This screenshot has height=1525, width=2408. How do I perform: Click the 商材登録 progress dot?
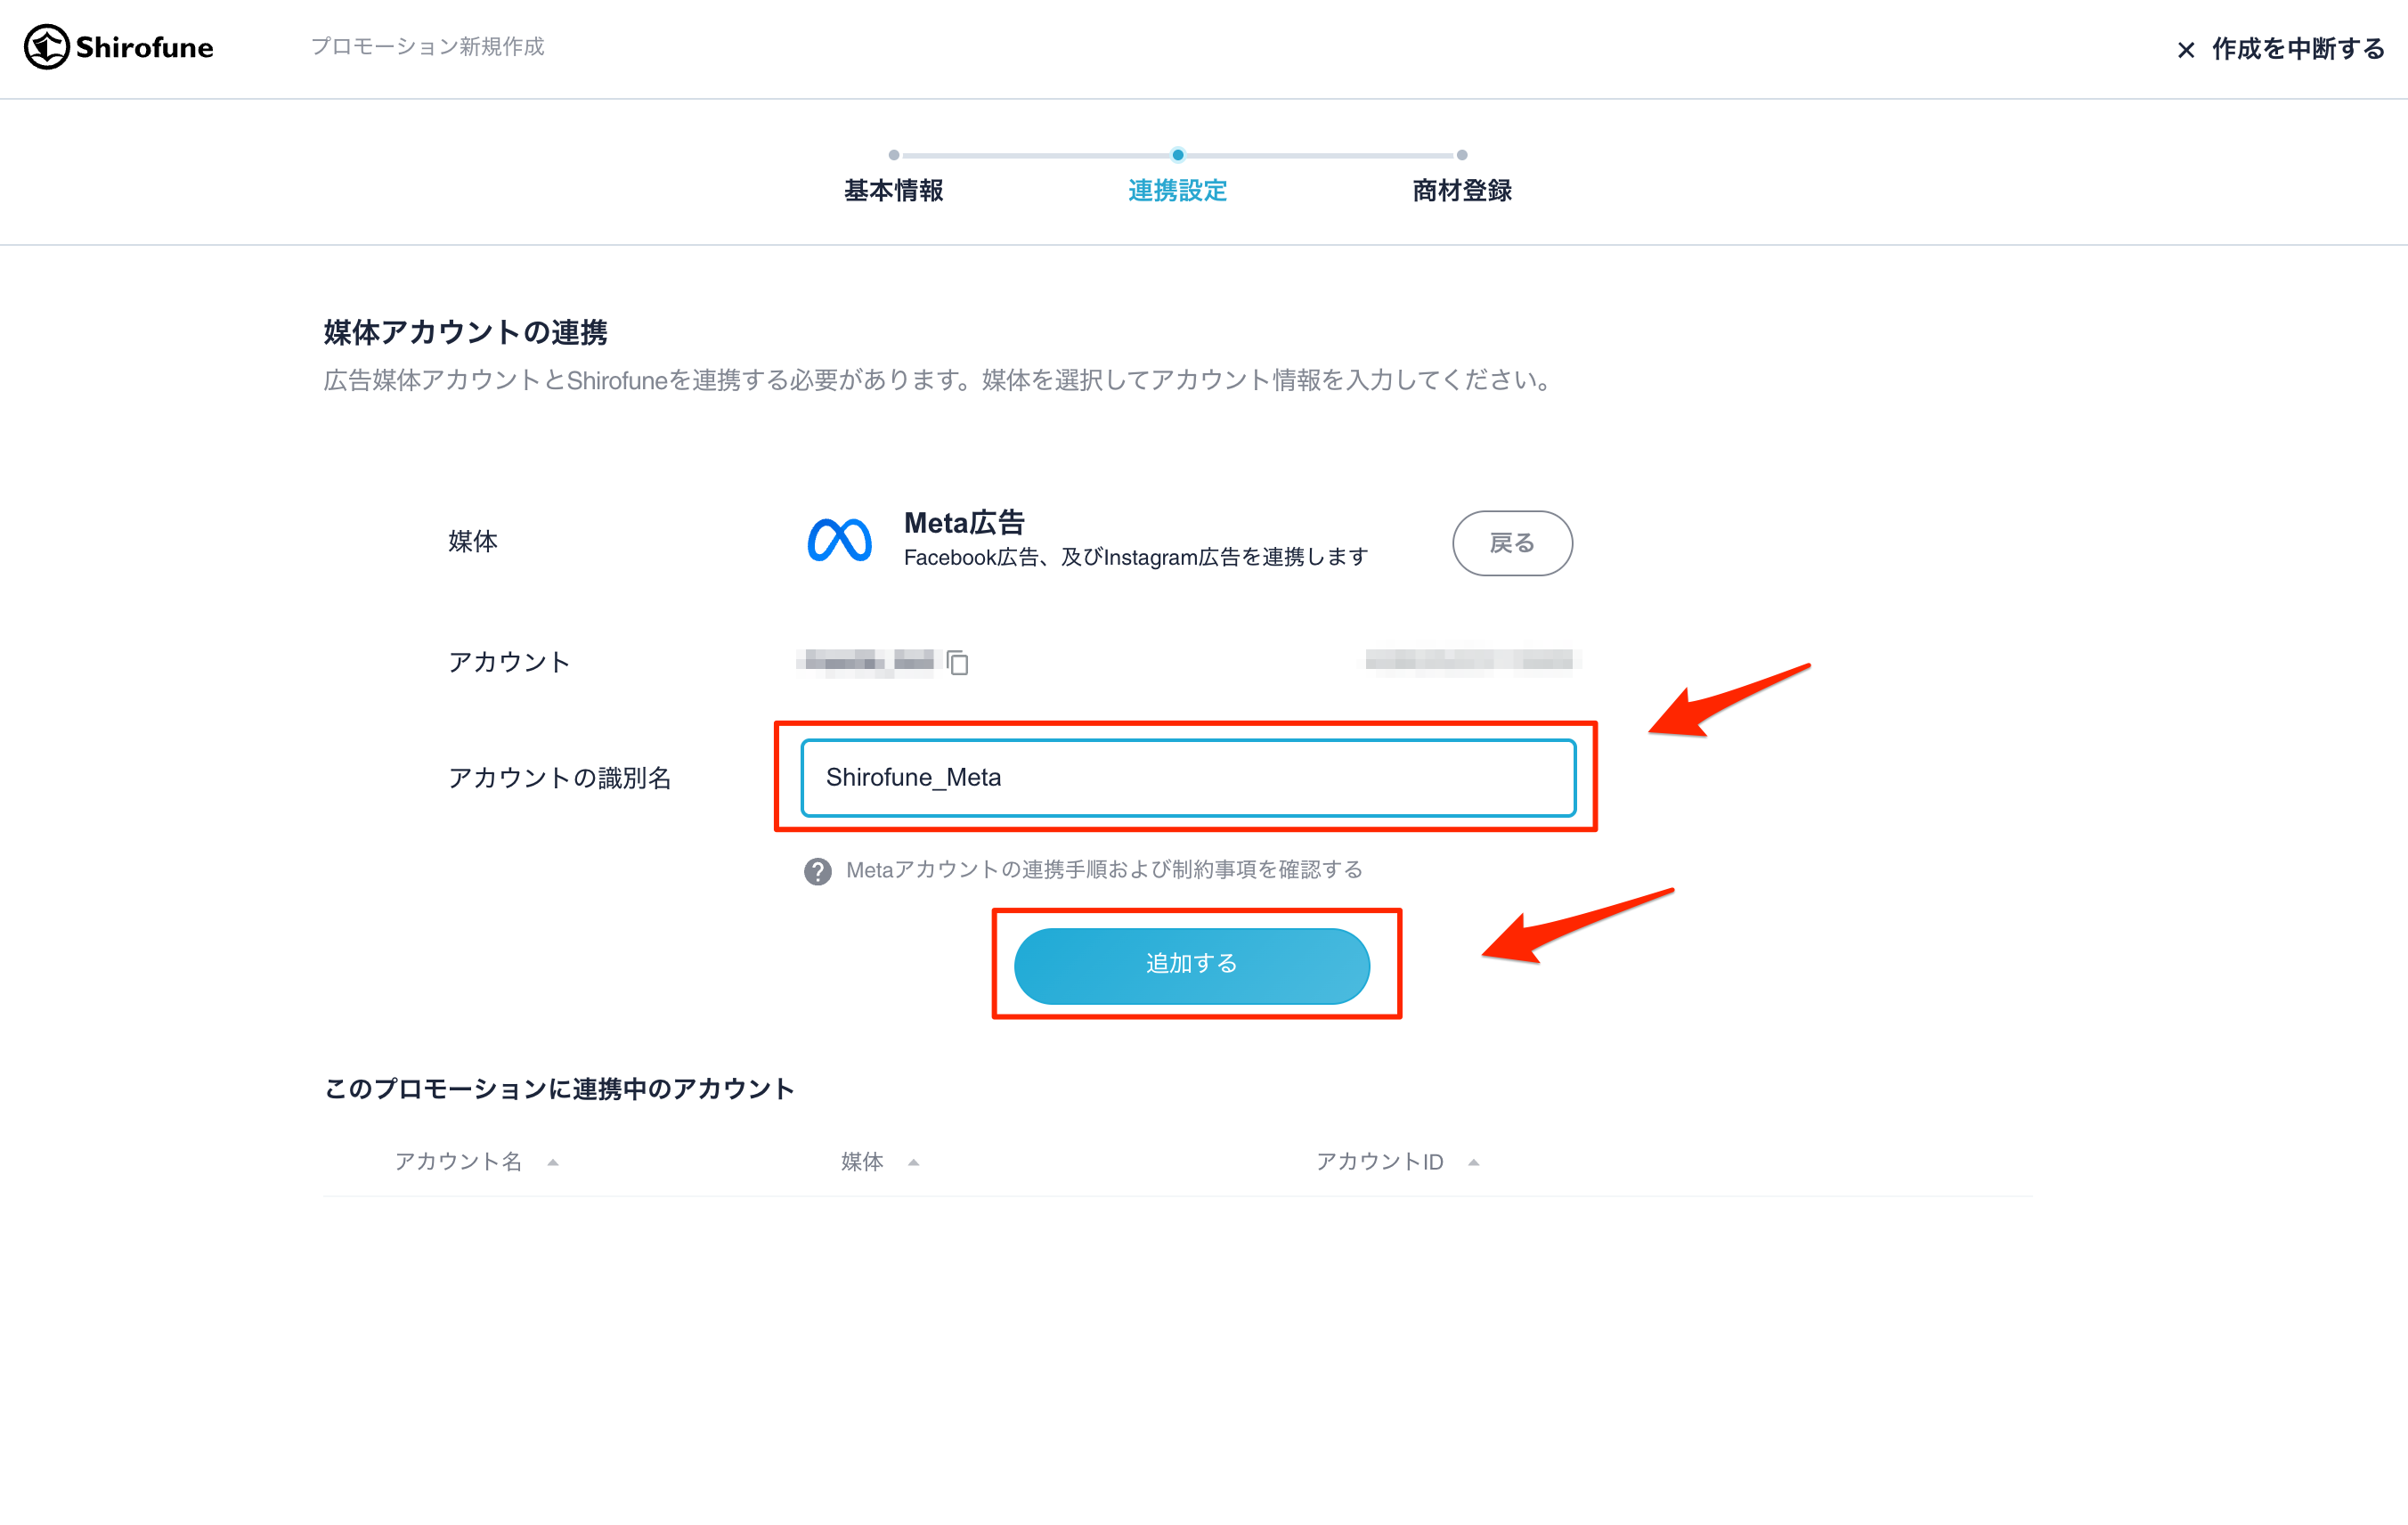[1462, 155]
